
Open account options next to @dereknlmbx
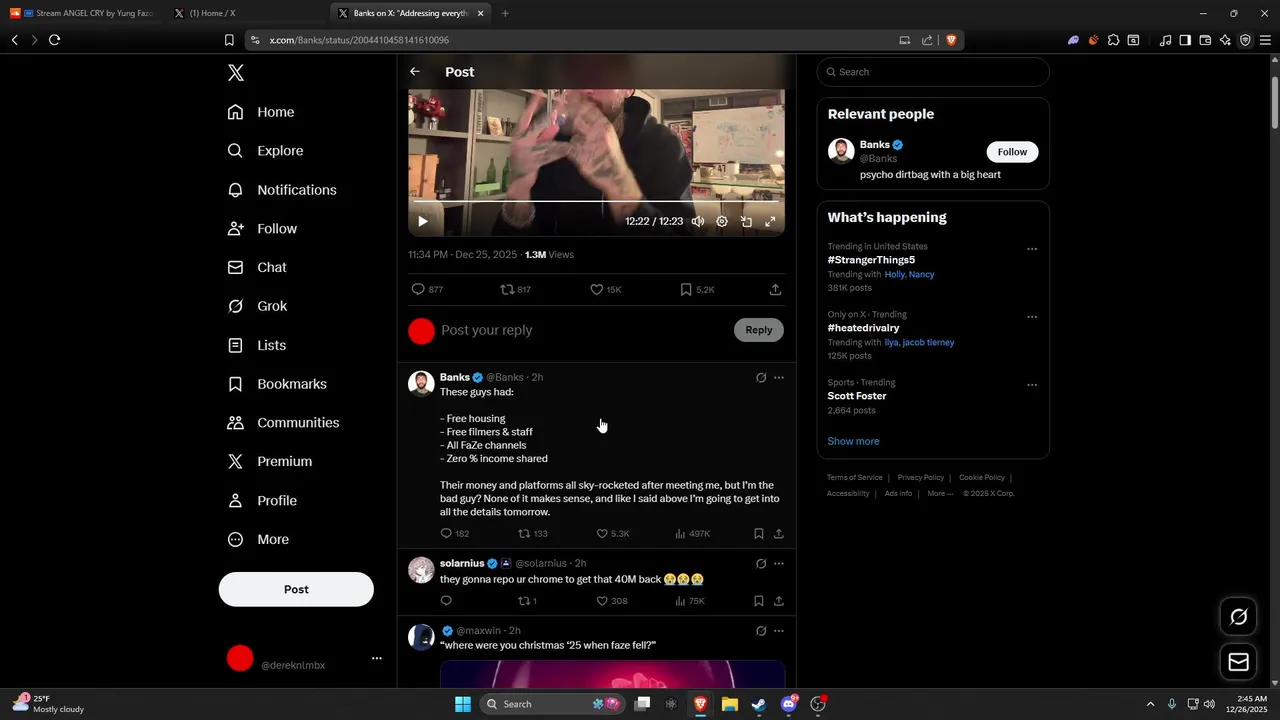[377, 658]
